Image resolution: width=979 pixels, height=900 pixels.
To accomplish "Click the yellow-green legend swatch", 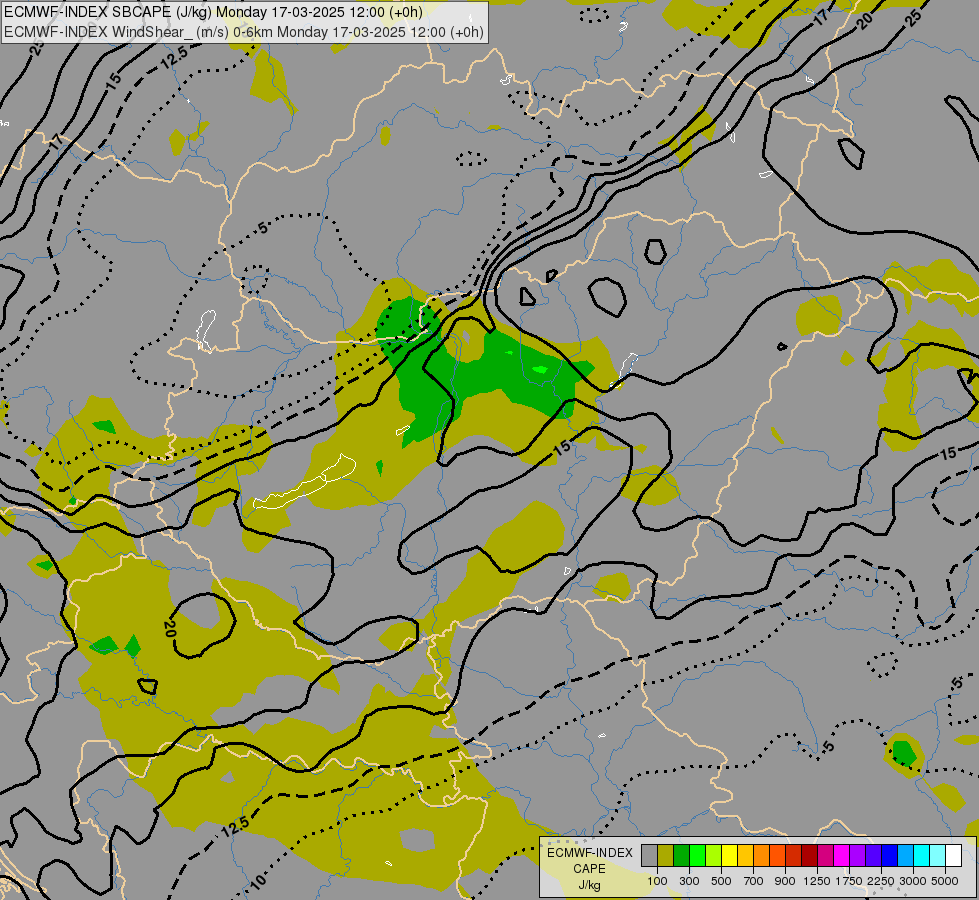I will (x=714, y=855).
